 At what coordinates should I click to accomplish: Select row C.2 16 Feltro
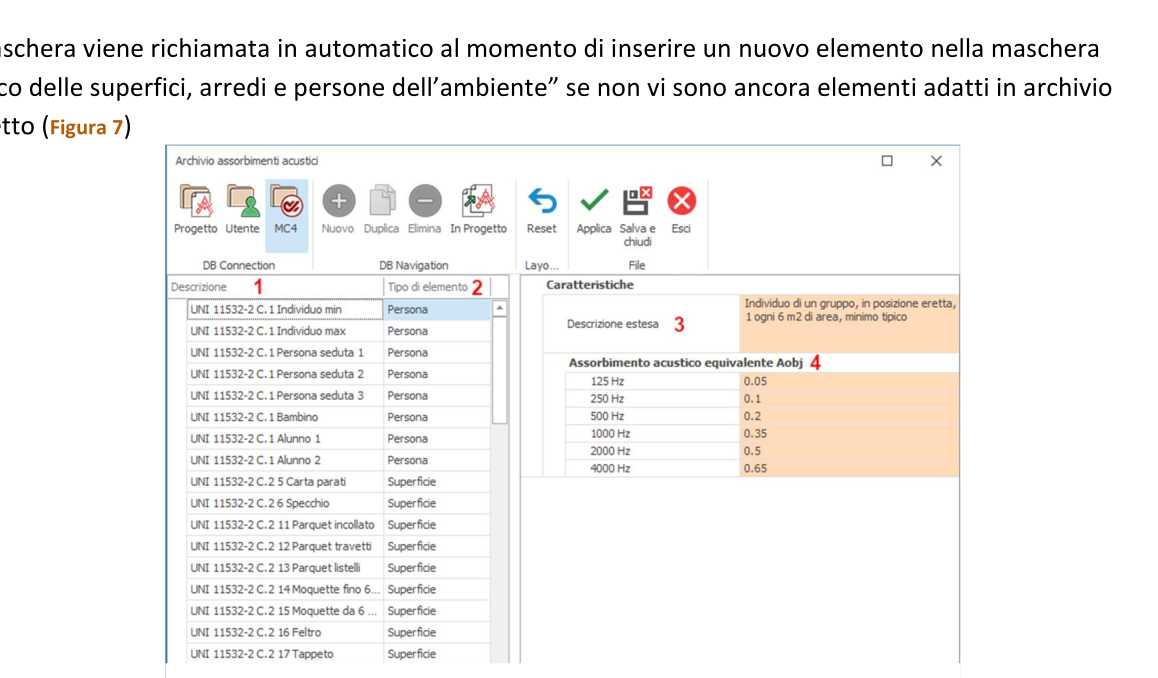tap(284, 632)
